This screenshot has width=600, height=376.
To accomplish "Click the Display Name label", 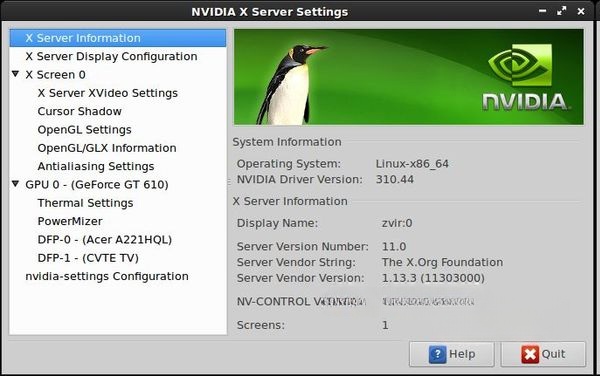I will click(277, 223).
